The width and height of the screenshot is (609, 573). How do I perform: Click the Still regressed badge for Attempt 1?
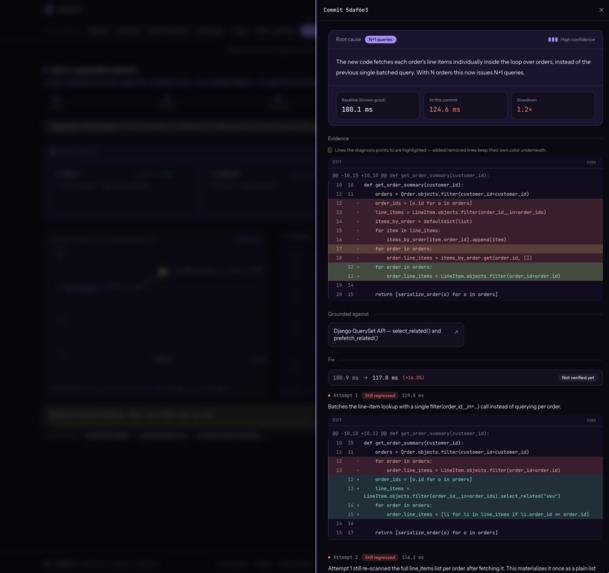[380, 395]
